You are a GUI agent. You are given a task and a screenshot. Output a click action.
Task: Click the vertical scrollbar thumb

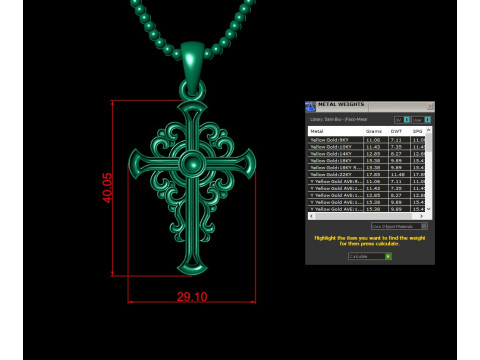[x=429, y=142]
